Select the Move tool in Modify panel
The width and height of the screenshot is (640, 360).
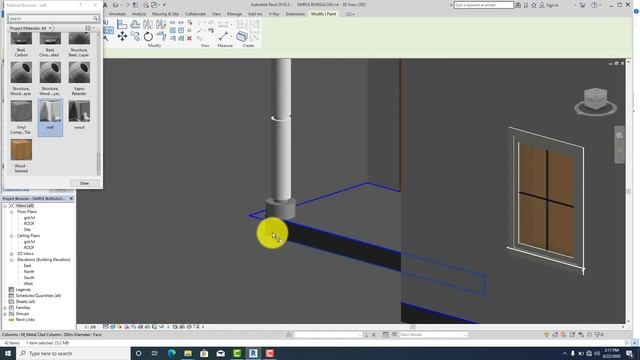(x=122, y=36)
